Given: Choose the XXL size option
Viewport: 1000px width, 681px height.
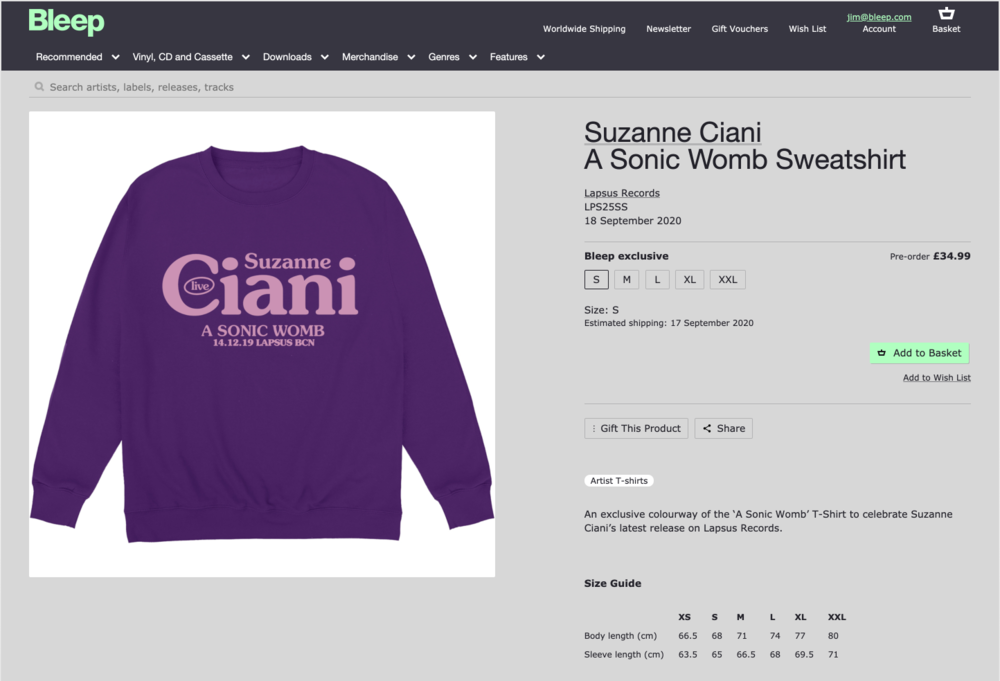Looking at the screenshot, I should (x=728, y=280).
